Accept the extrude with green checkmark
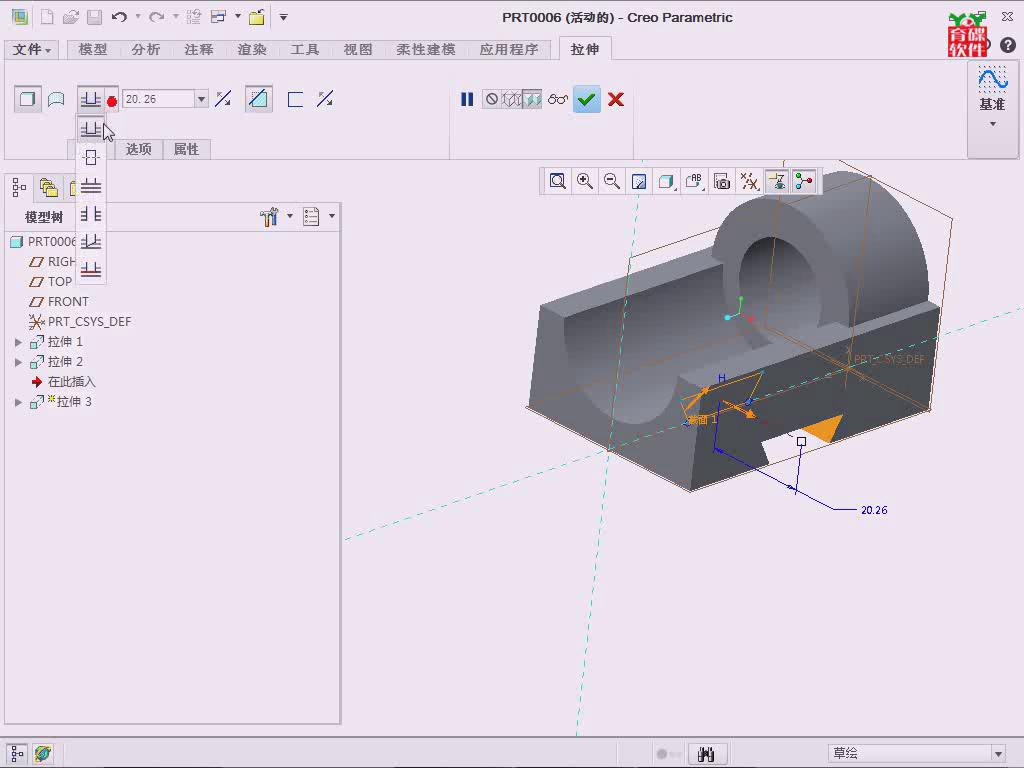 [586, 99]
